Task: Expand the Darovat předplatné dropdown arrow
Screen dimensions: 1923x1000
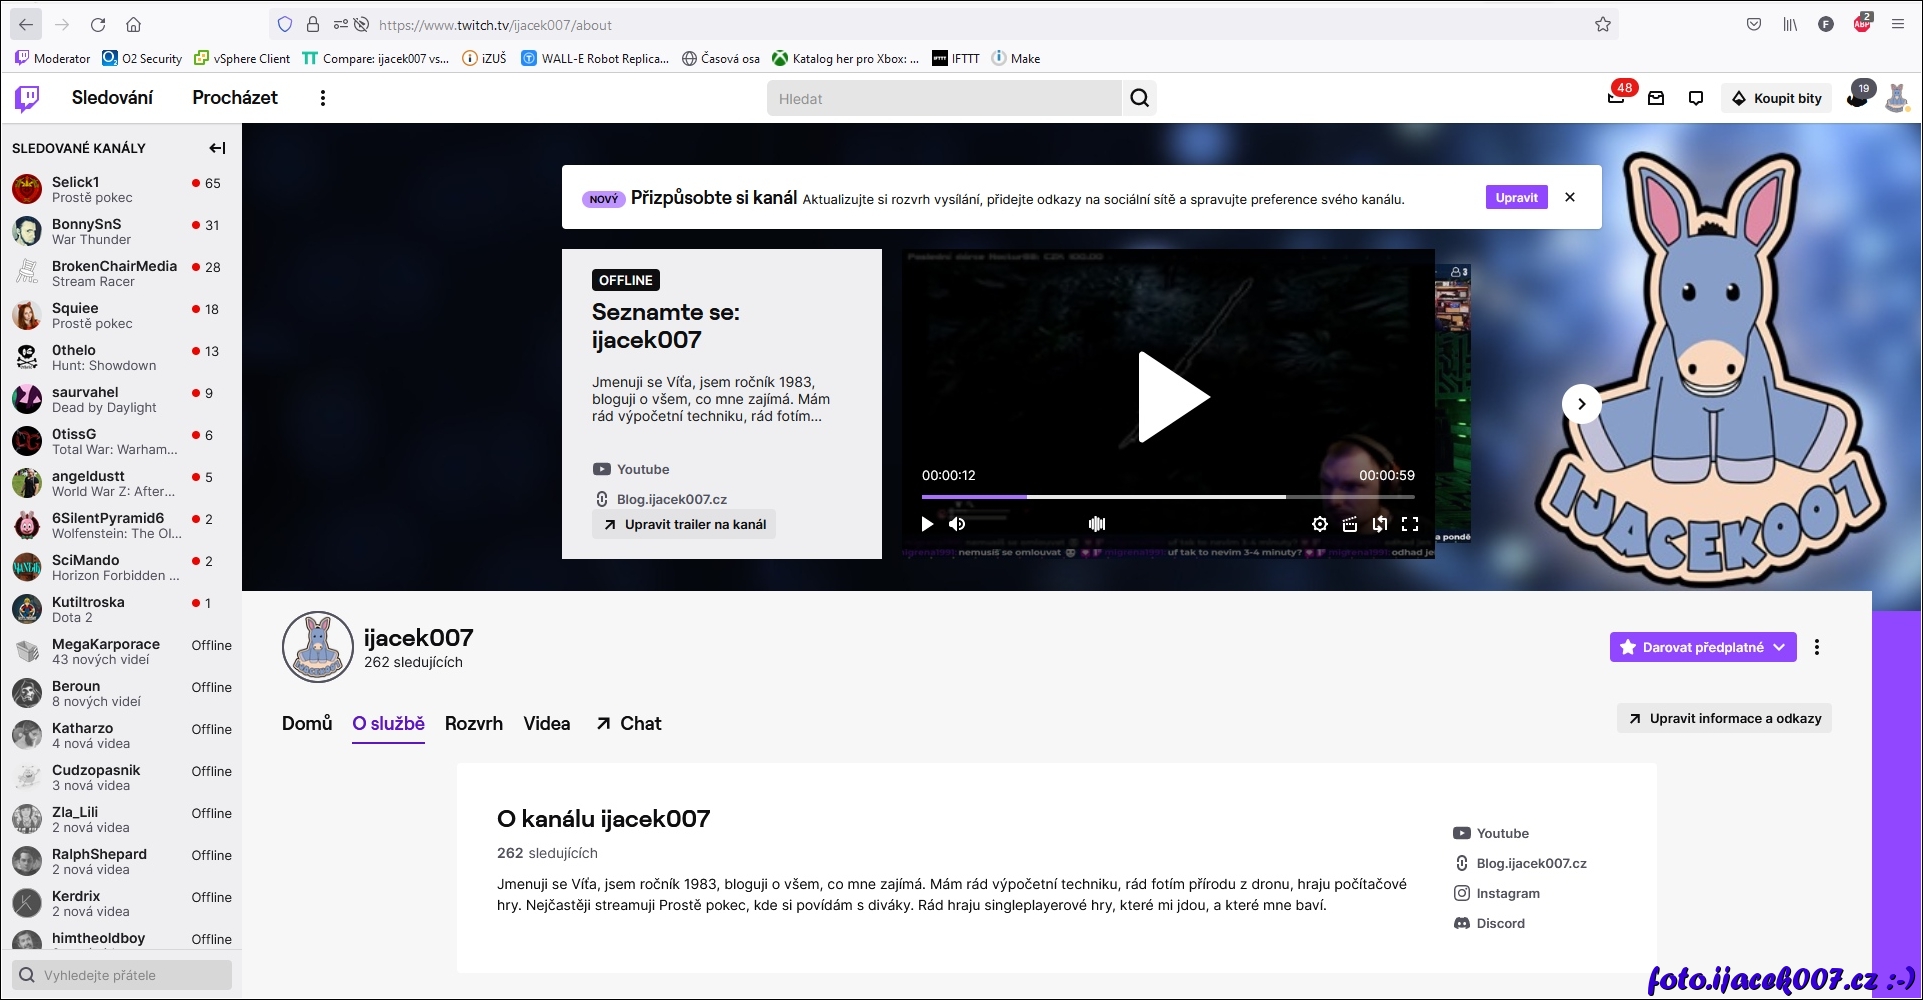Action: 1780,647
